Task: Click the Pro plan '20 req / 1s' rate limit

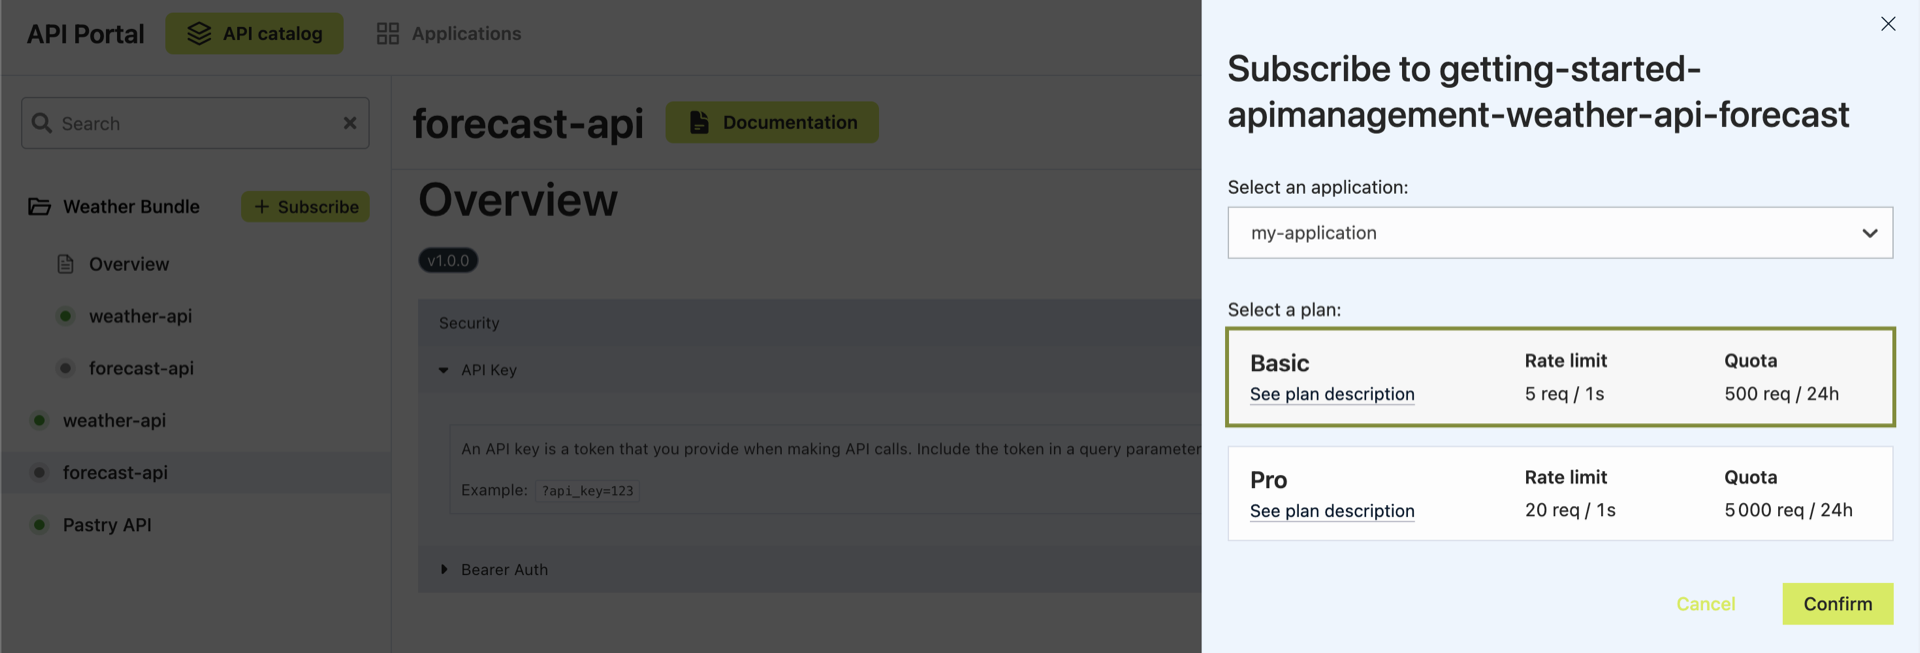Action: coord(1570,511)
